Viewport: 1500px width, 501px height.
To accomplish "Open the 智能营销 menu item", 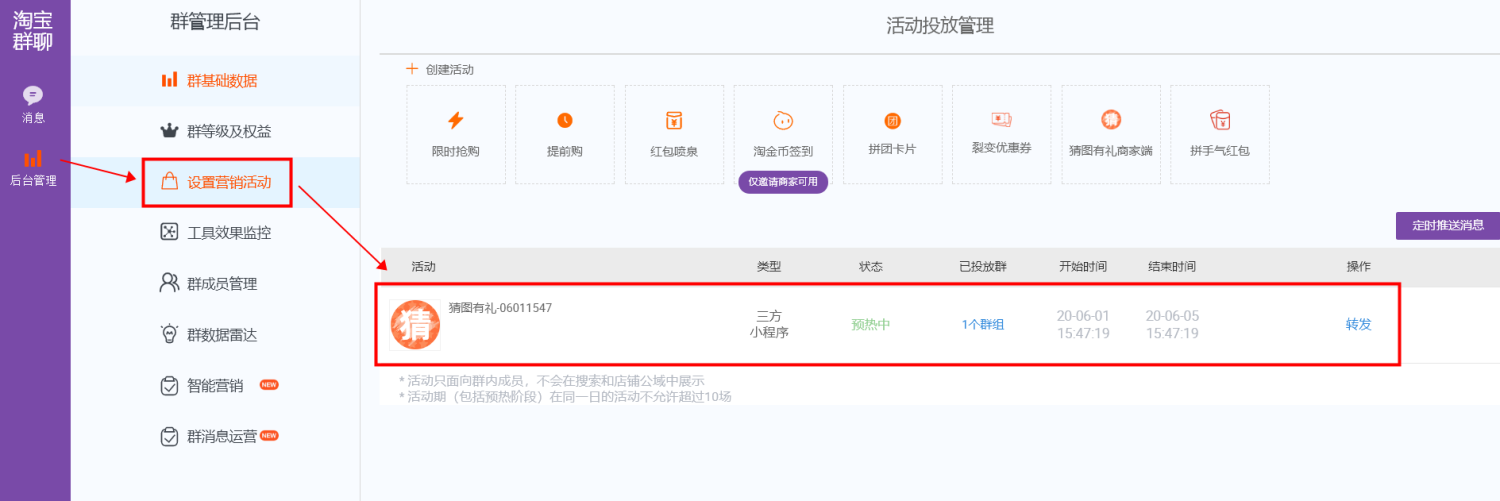I will tap(215, 386).
